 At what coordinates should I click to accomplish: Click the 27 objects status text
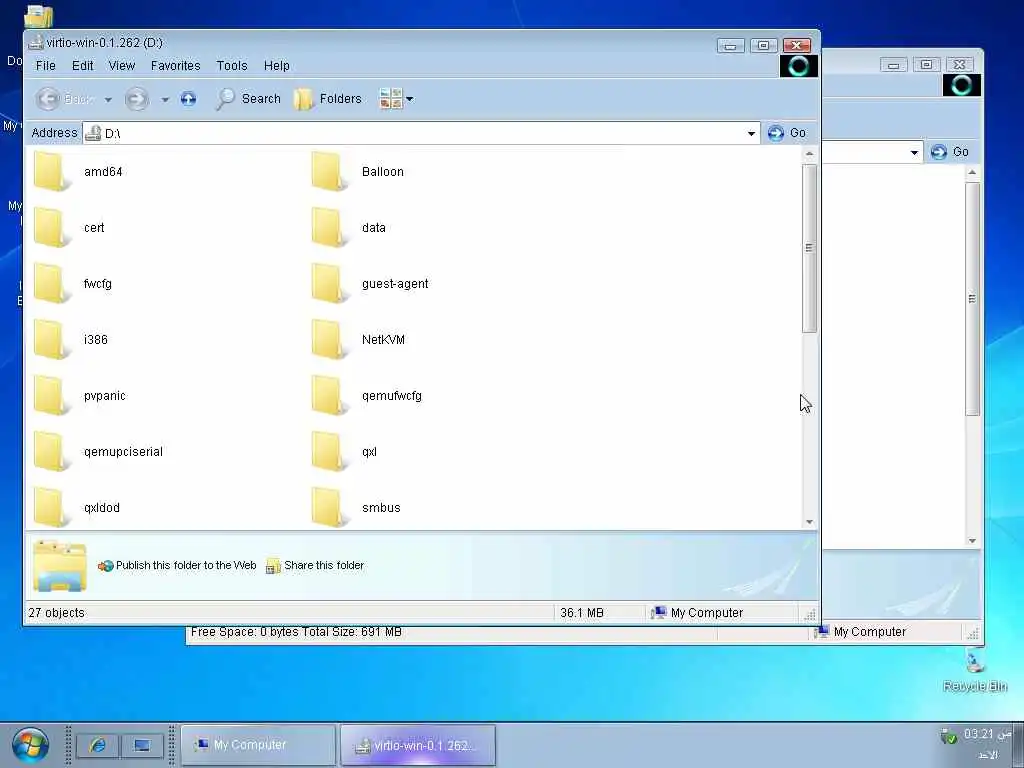[x=57, y=613]
